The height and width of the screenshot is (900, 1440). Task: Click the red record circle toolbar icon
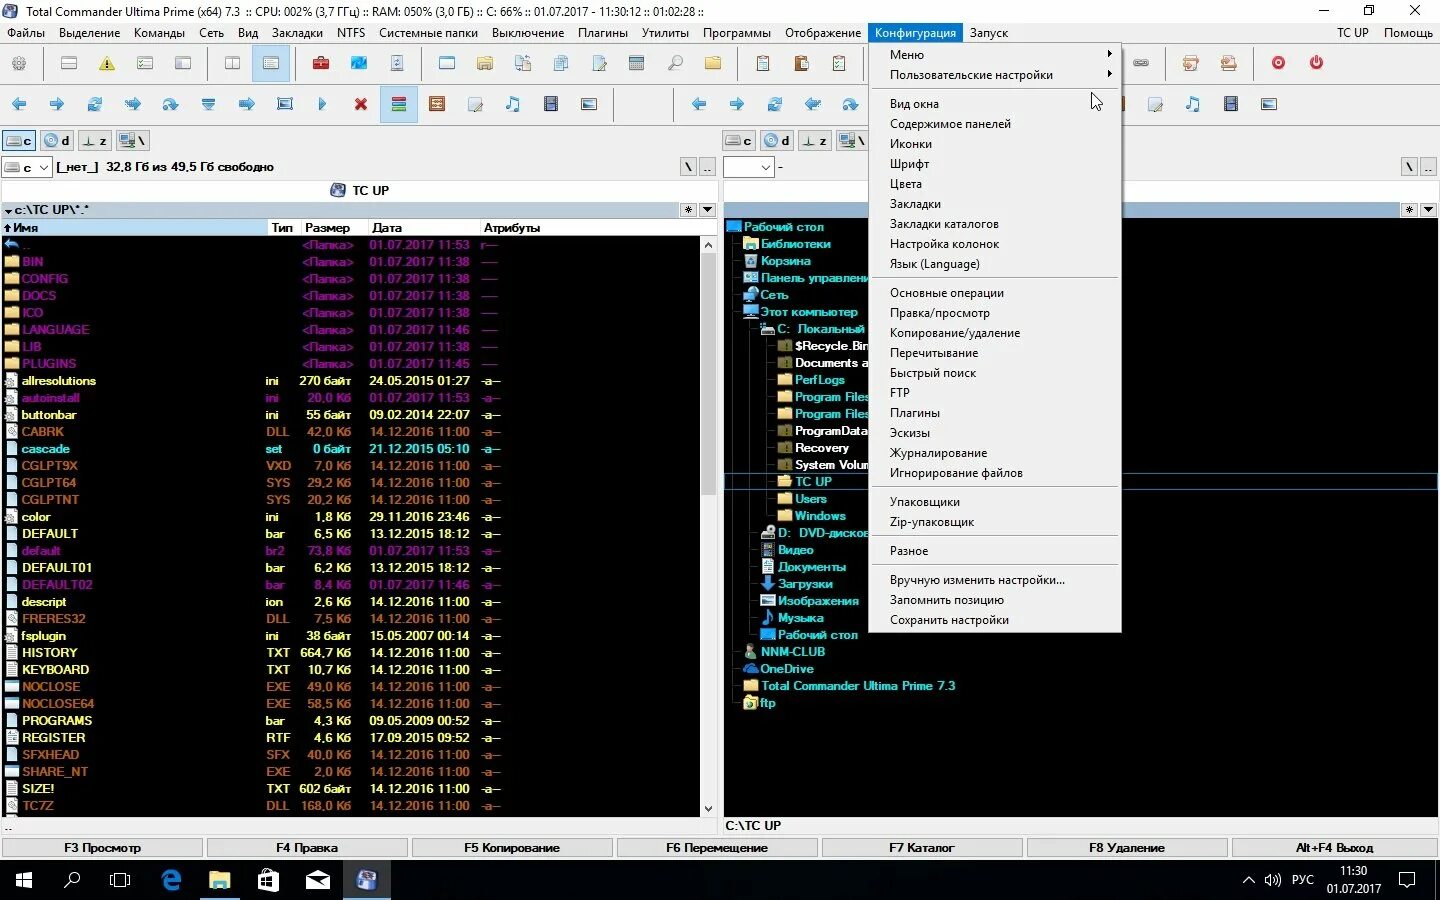point(1278,63)
